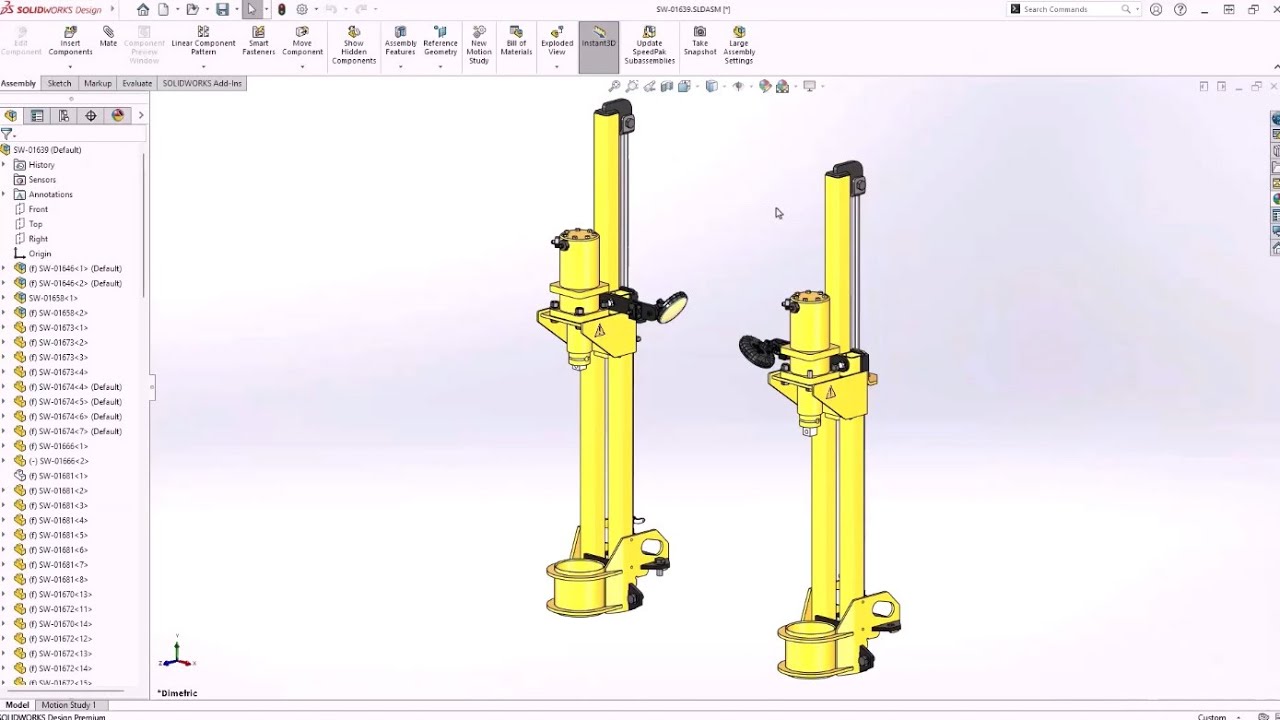This screenshot has width=1280, height=720.
Task: Open DisplayManager tab icon
Action: 118,116
